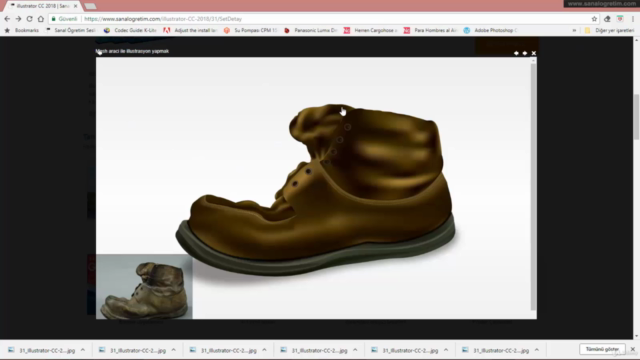This screenshot has width=640, height=360.
Task: Open the Diğer yer işaretleri folder
Action: (x=609, y=30)
